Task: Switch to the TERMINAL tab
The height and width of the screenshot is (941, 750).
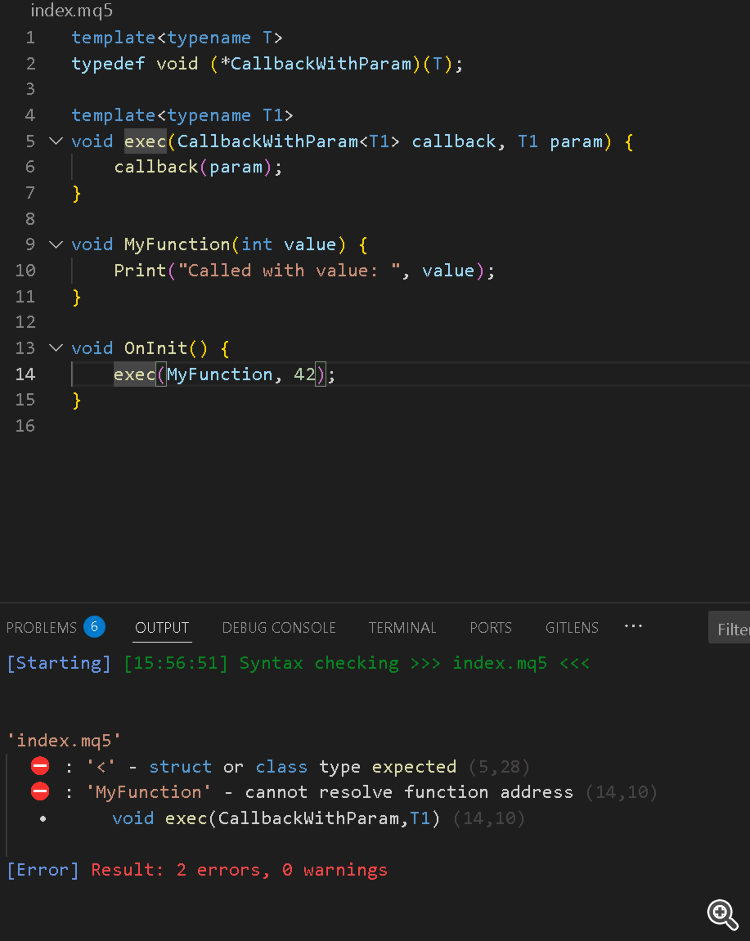Action: click(402, 628)
